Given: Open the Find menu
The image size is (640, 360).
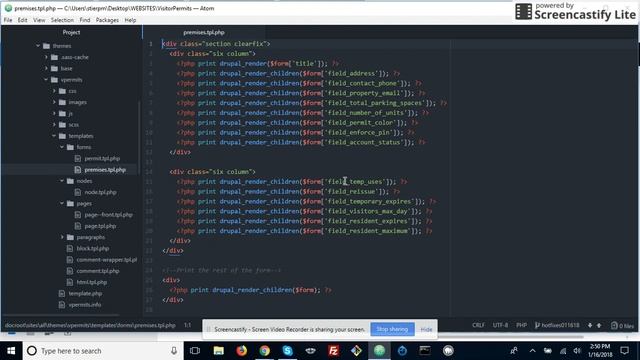Looking at the screenshot, I should [x=84, y=20].
